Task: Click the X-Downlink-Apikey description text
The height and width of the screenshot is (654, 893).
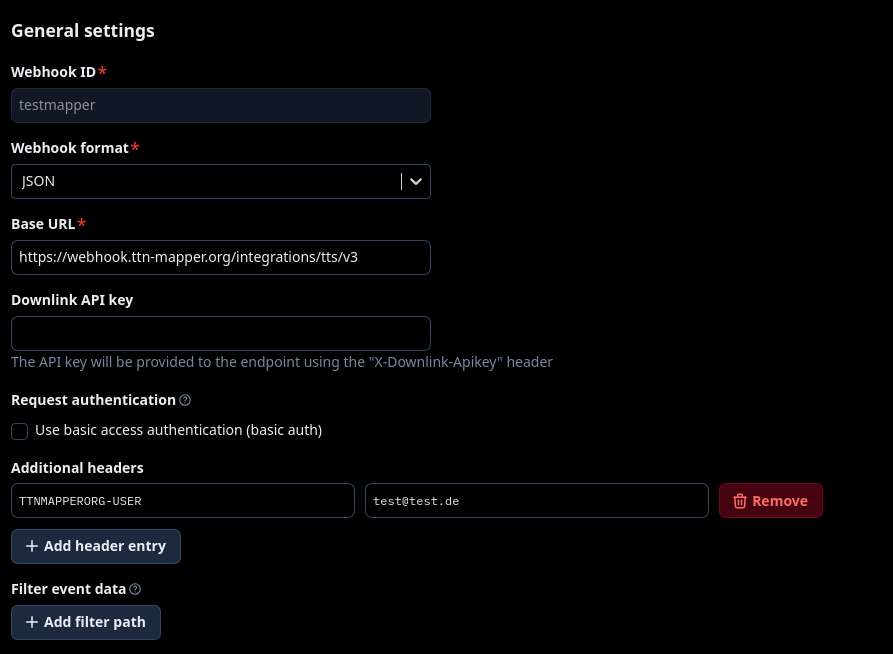Action: coord(282,362)
